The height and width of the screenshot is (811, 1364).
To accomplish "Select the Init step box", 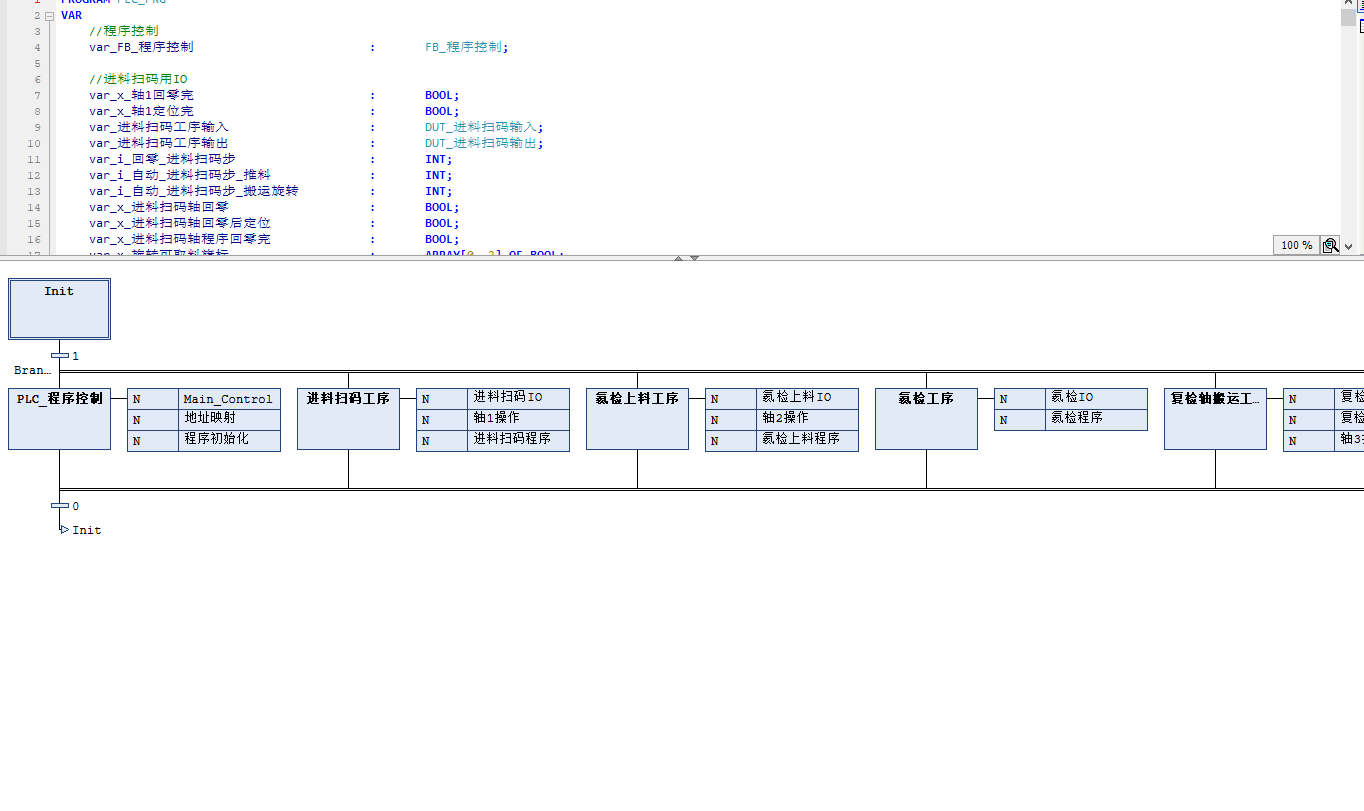I will click(59, 308).
